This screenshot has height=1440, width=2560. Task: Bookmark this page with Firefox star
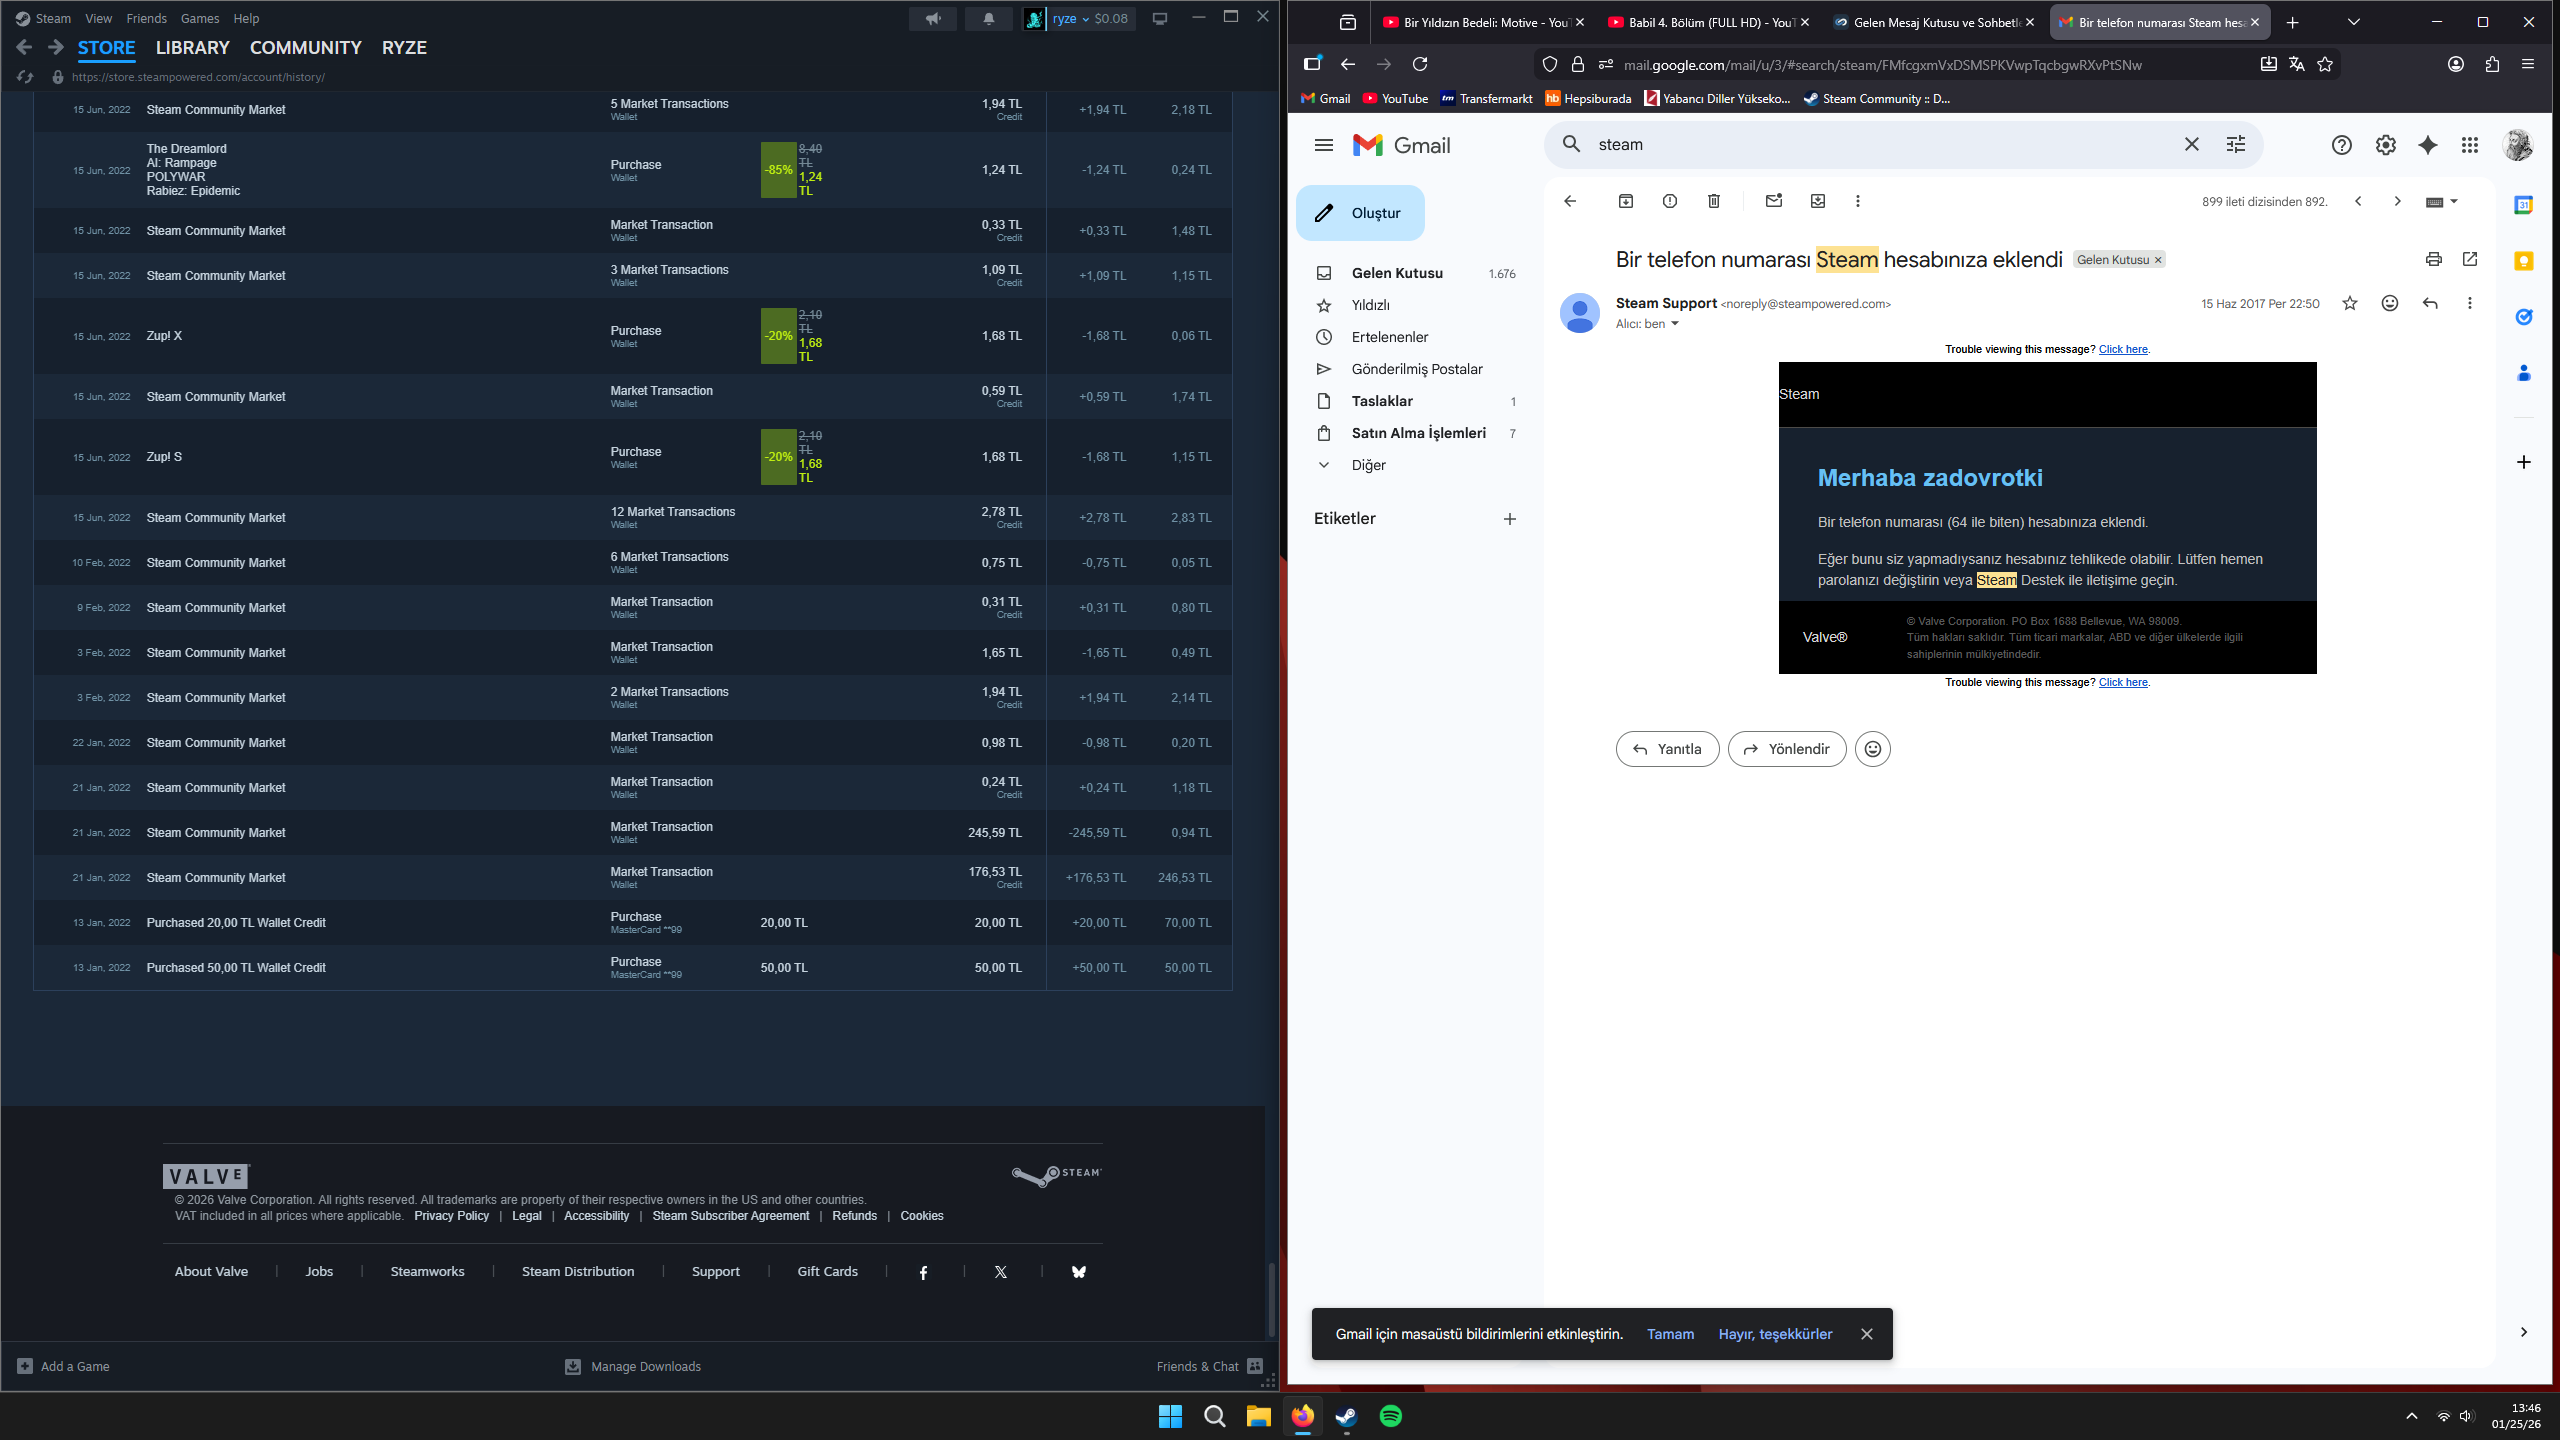pyautogui.click(x=2325, y=65)
